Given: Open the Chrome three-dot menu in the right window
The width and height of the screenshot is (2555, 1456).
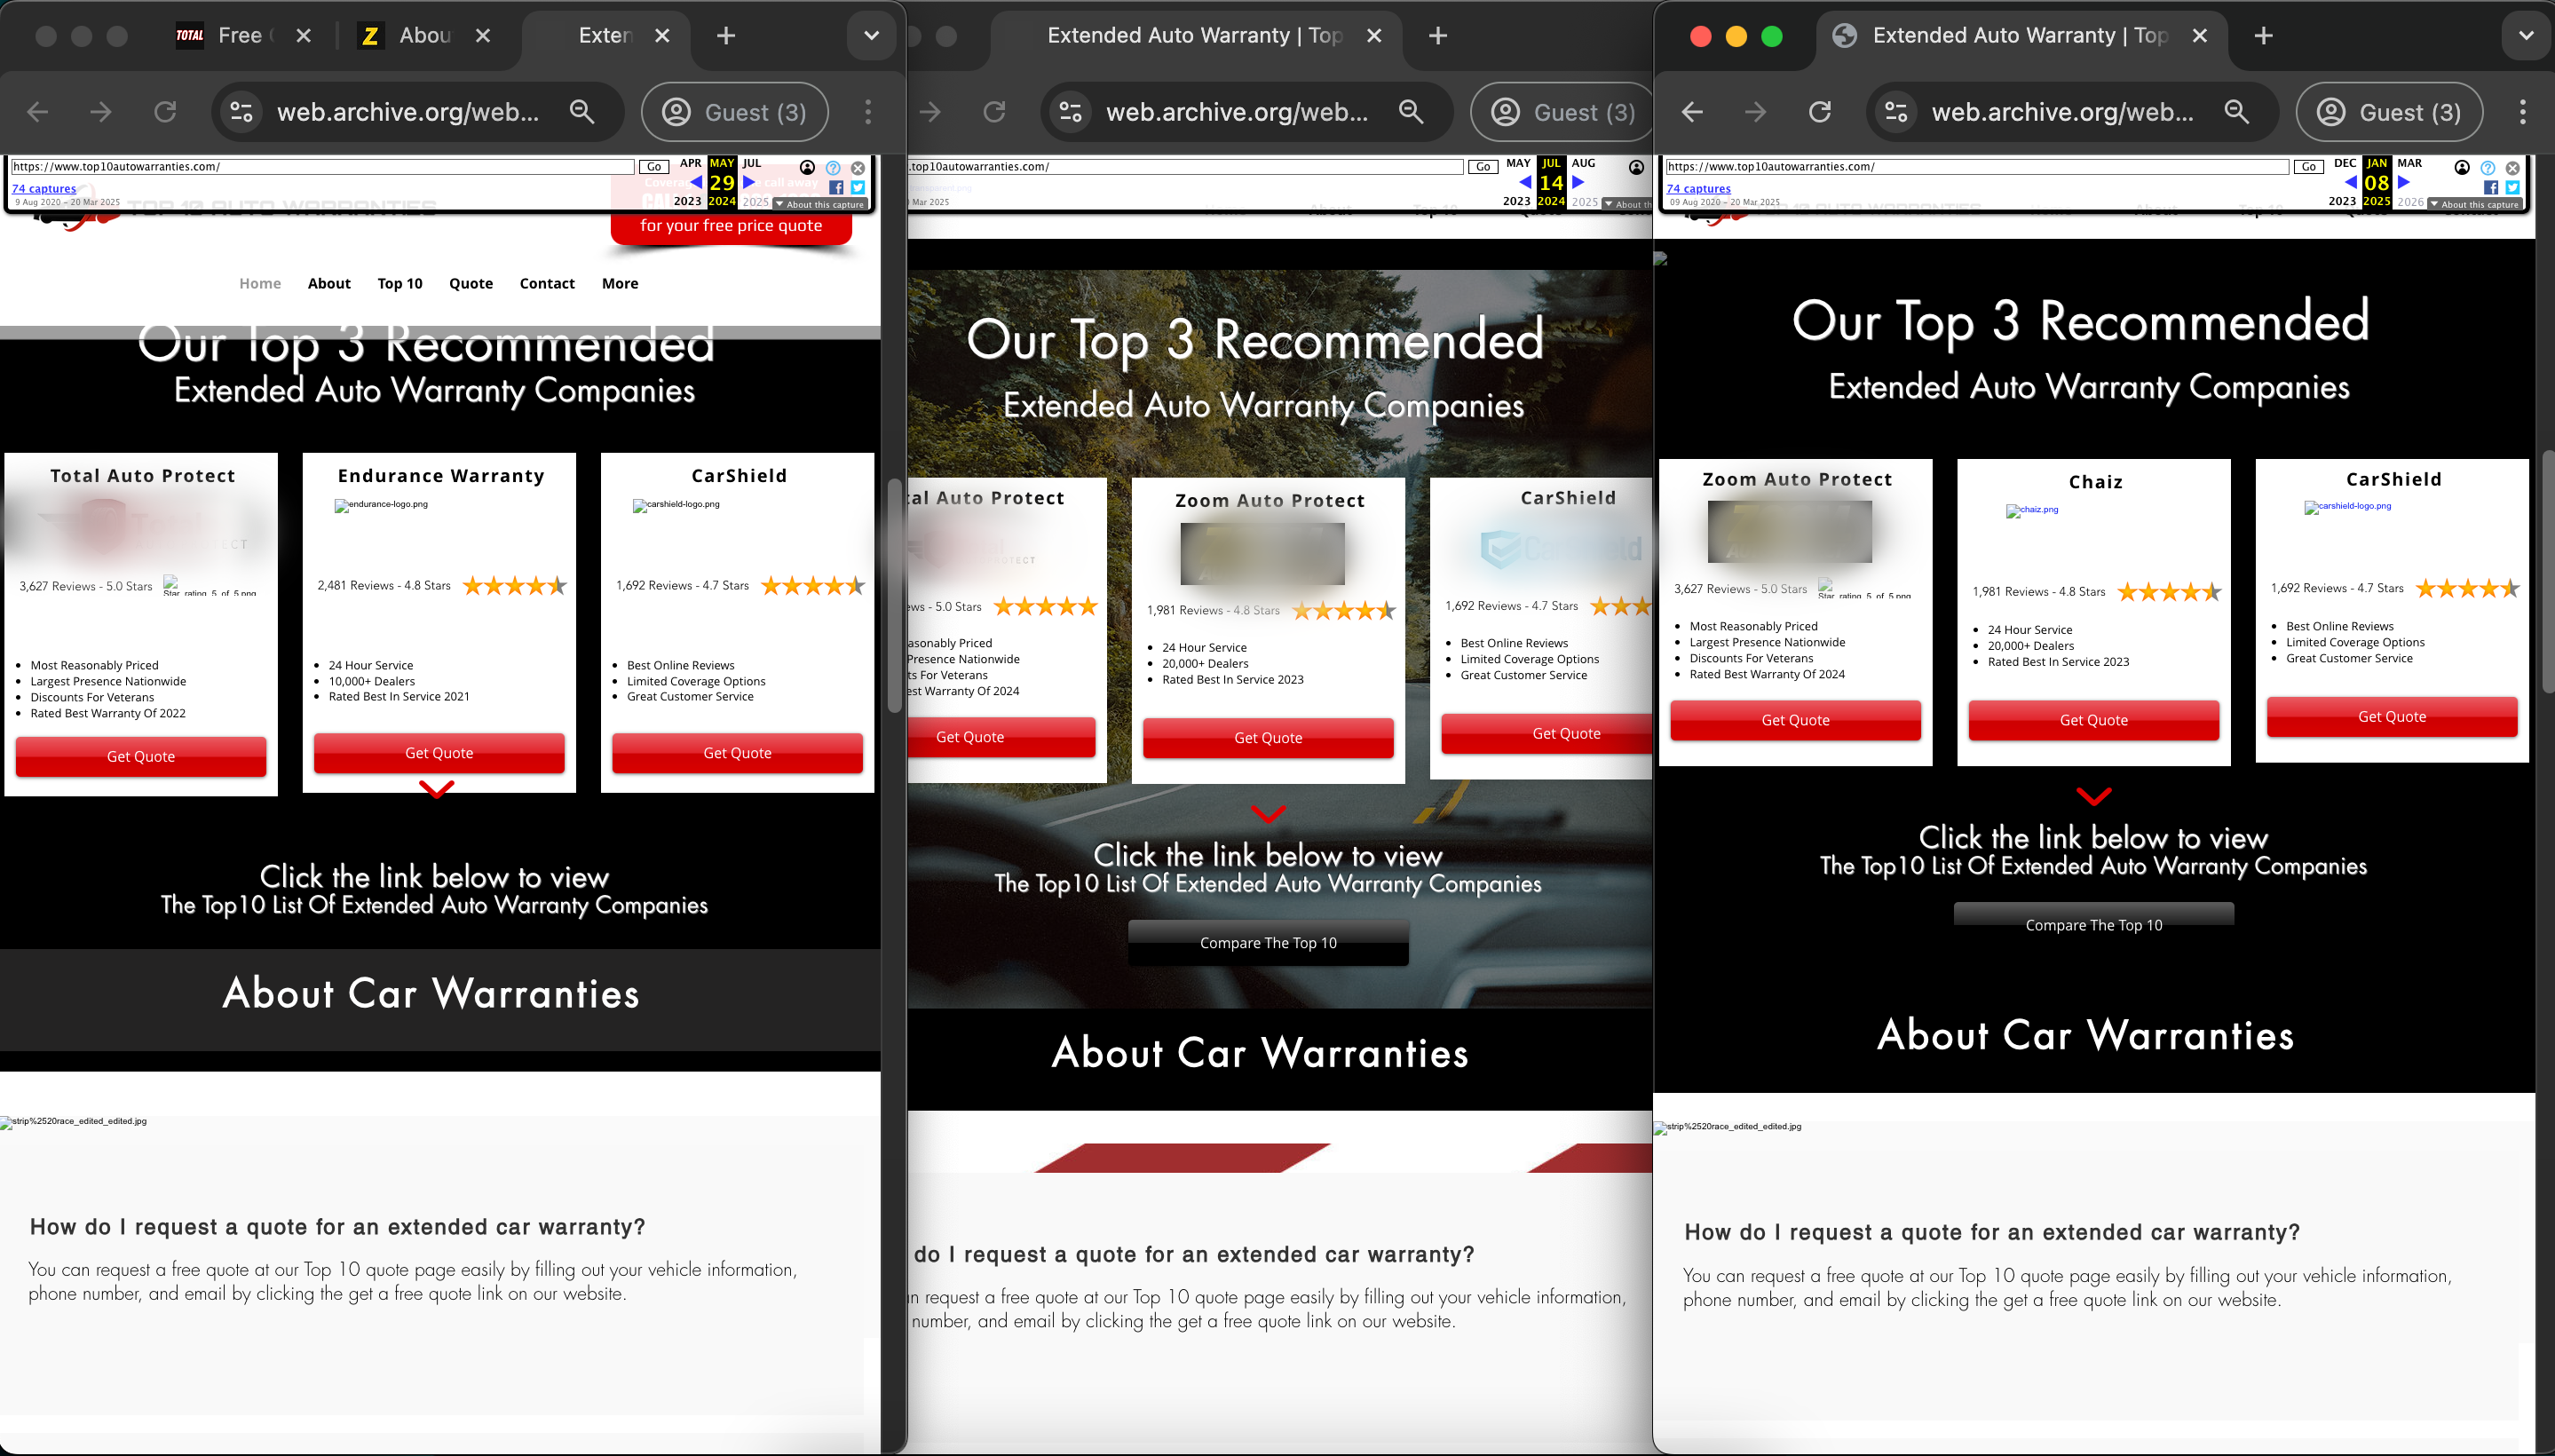Looking at the screenshot, I should click(2523, 112).
